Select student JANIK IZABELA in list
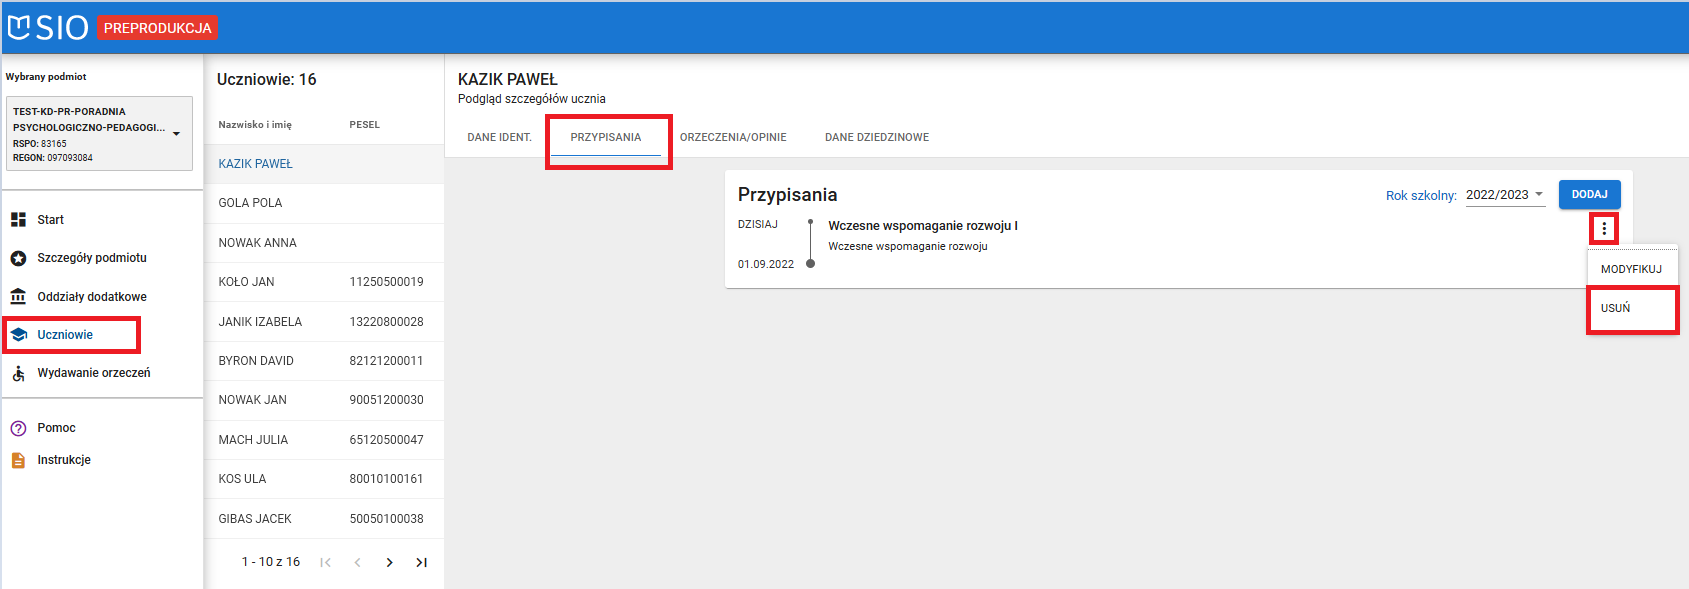1689x589 pixels. point(260,322)
